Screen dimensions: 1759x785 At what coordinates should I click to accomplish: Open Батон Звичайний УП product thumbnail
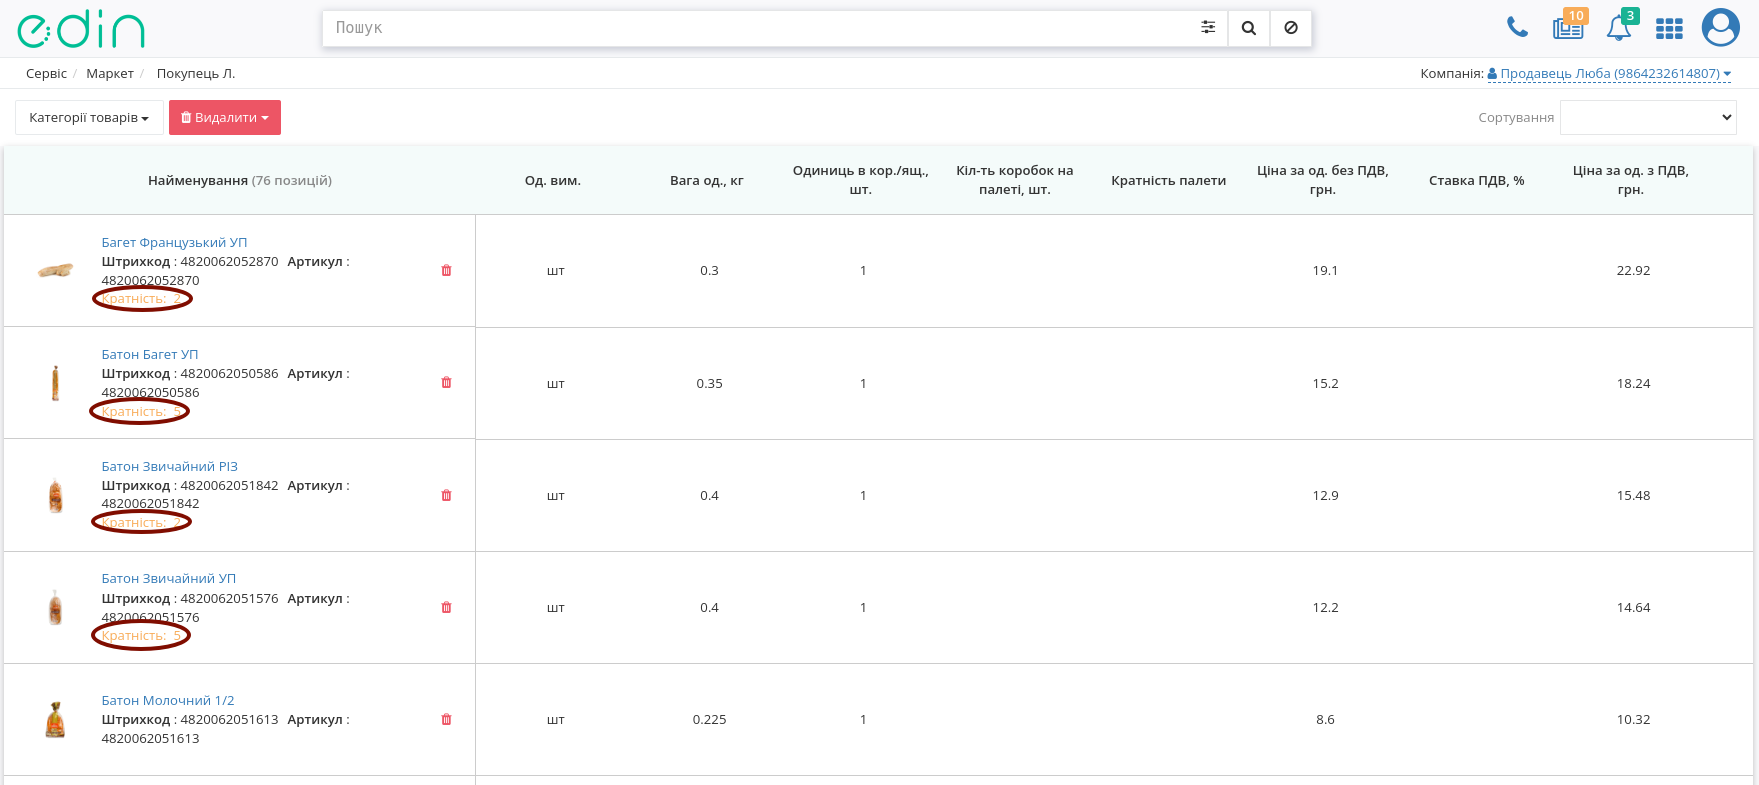56,607
